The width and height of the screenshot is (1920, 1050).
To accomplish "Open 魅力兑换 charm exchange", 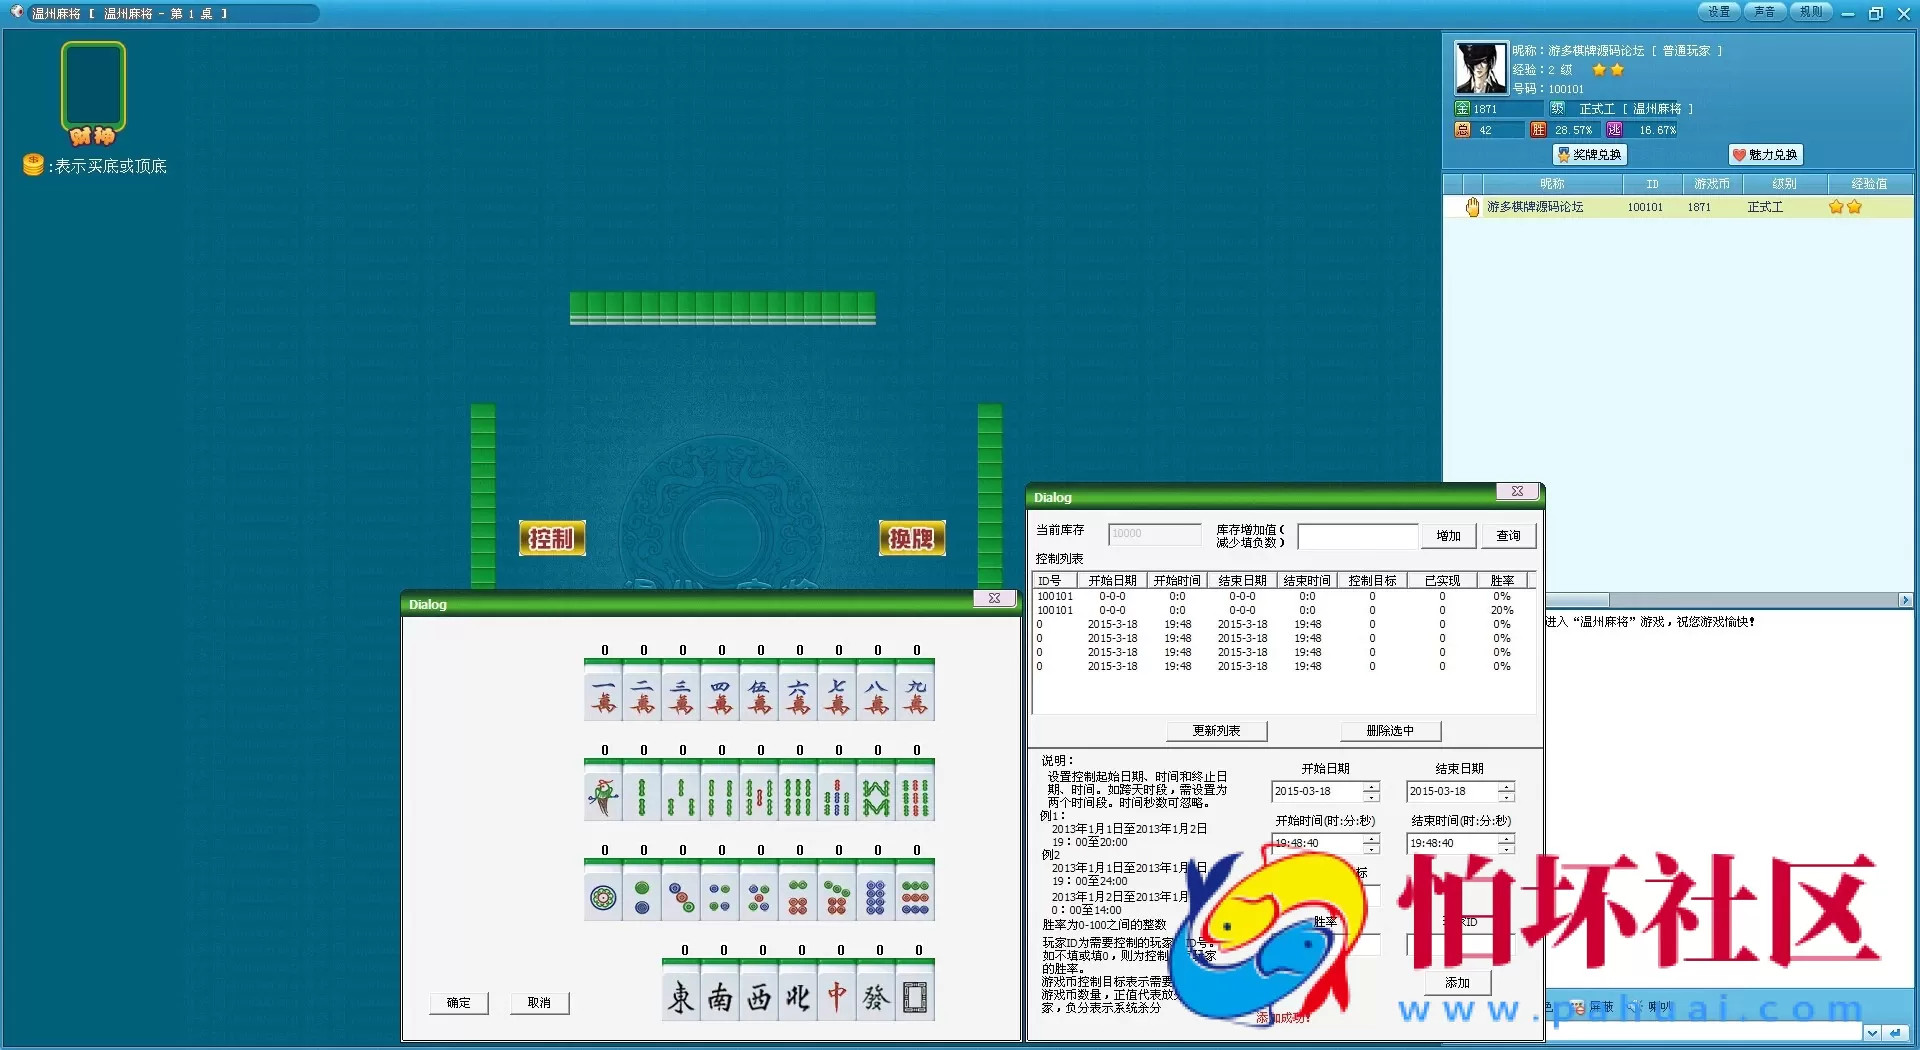I will point(1766,155).
